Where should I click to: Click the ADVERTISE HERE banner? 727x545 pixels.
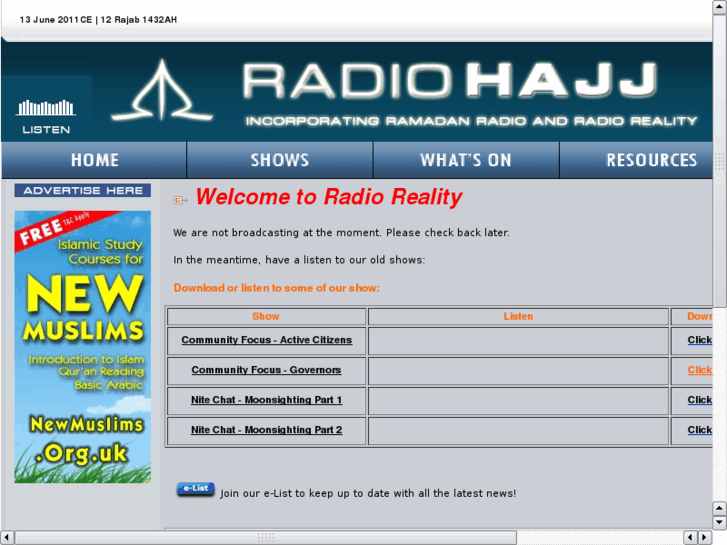(83, 190)
